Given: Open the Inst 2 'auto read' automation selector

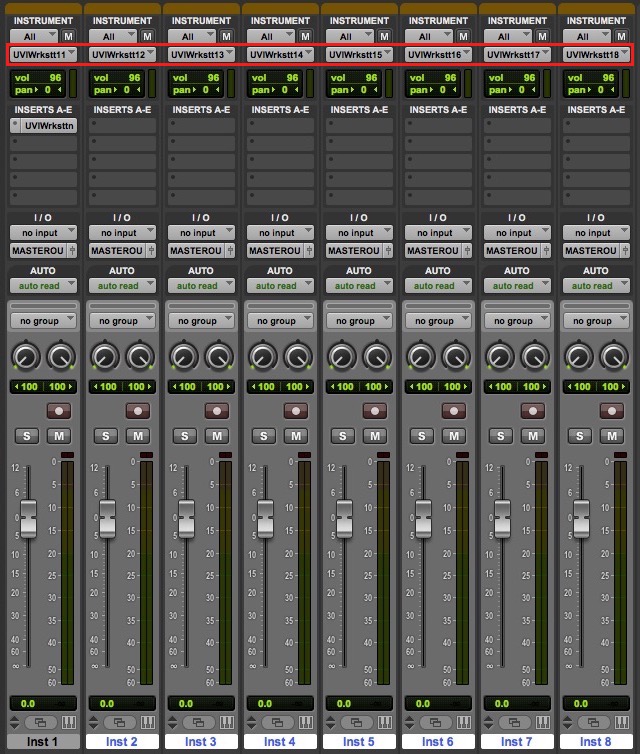Looking at the screenshot, I should click(122, 286).
